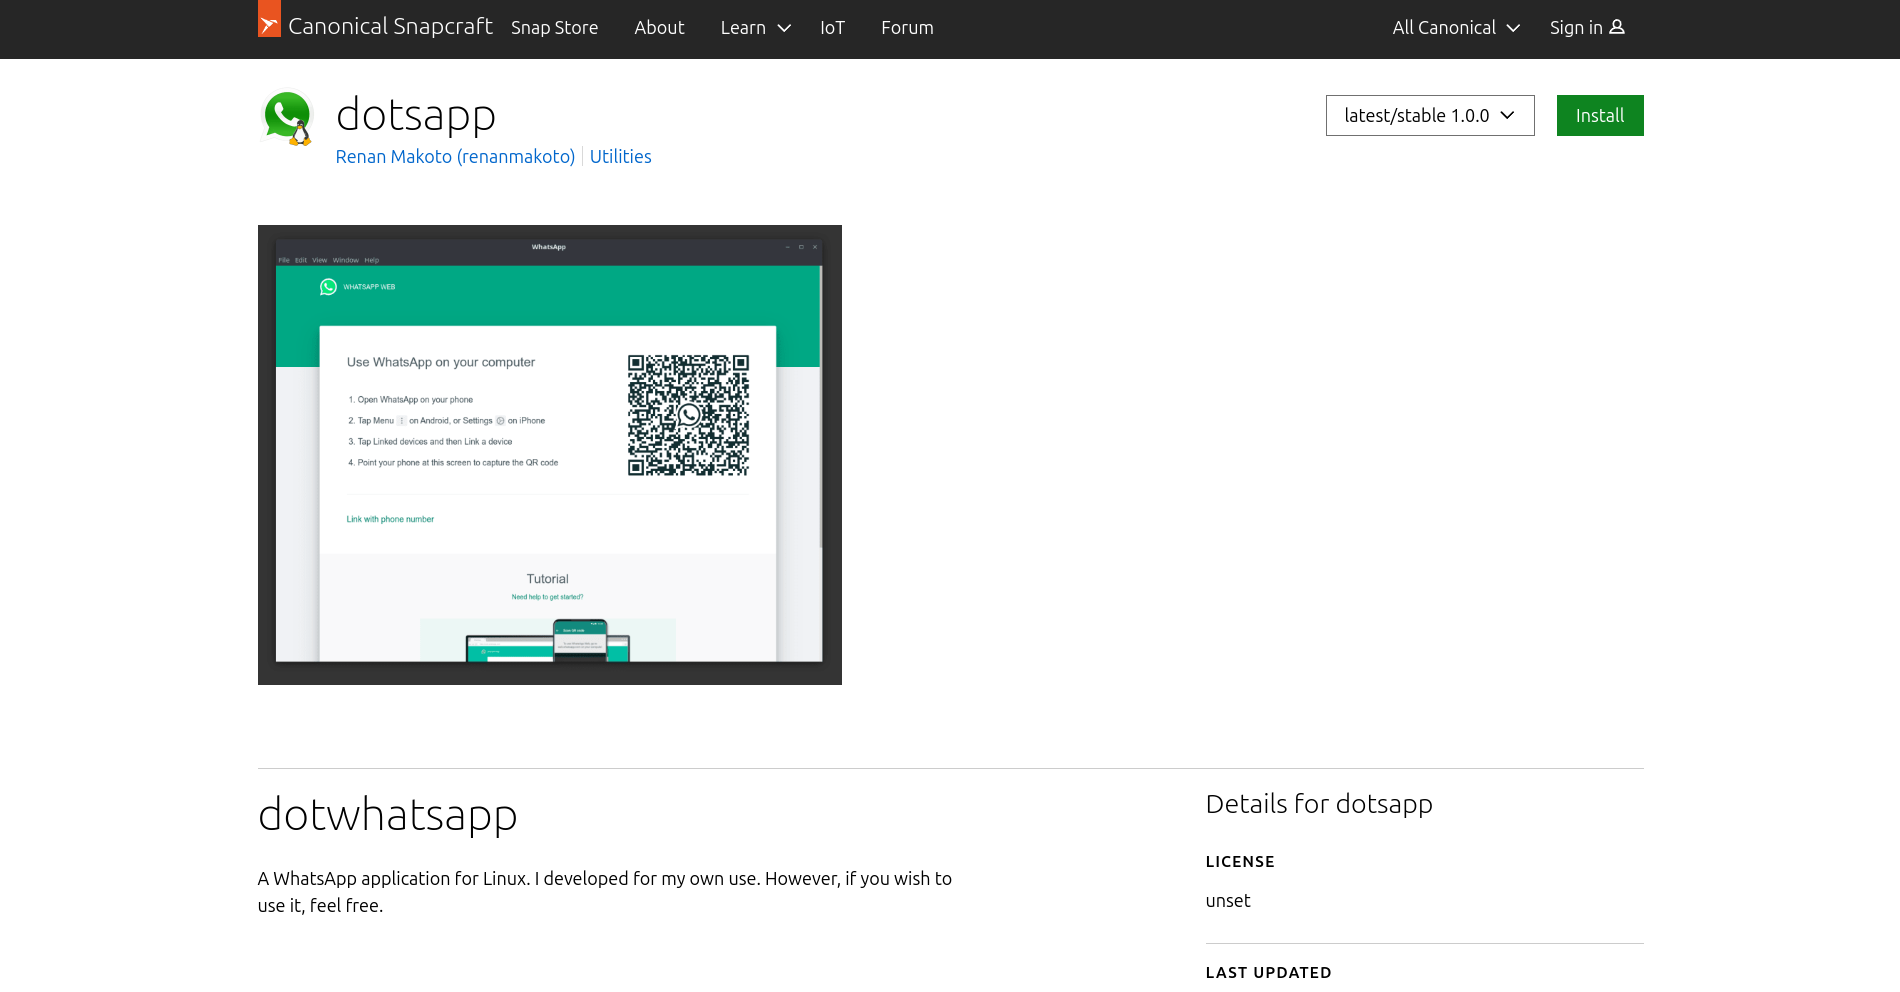Click the dotsapp page title
This screenshot has width=1900, height=992.
coord(416,115)
